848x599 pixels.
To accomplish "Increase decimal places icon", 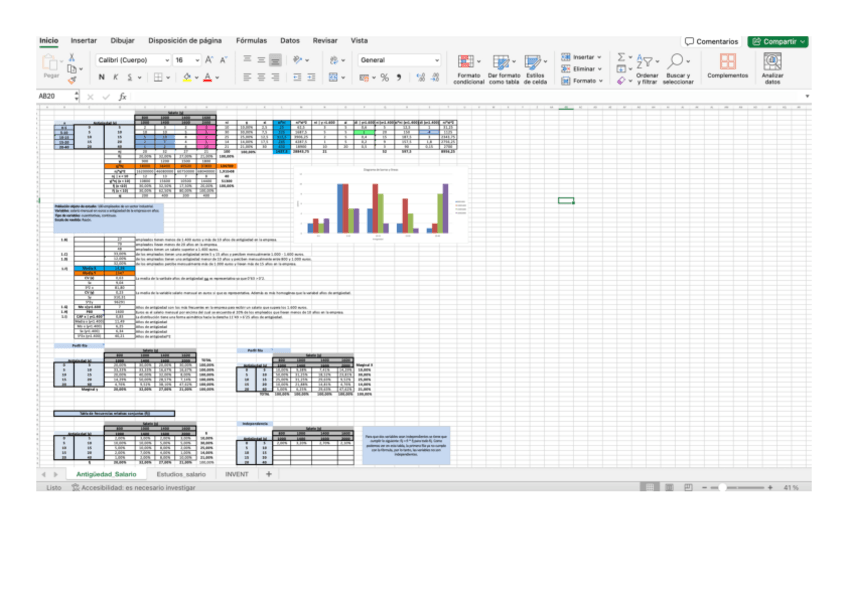I will (x=420, y=78).
